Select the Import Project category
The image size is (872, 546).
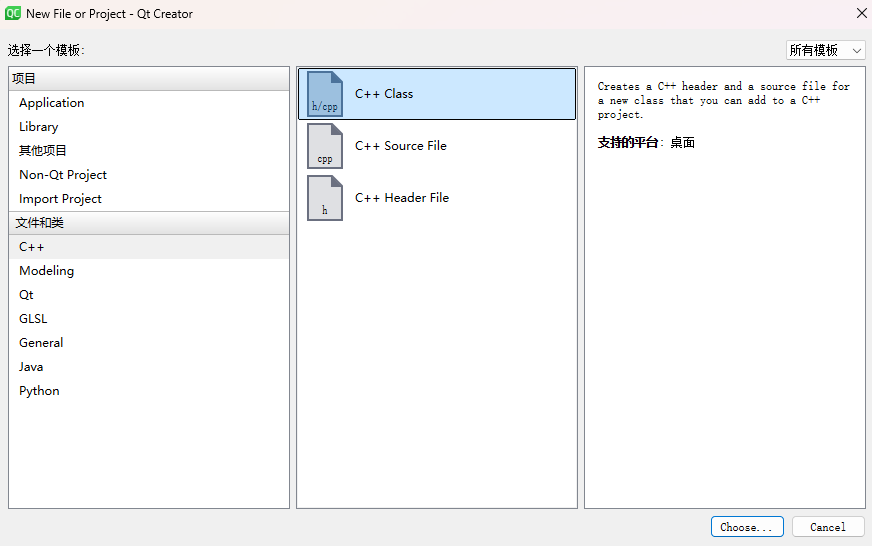149,198
